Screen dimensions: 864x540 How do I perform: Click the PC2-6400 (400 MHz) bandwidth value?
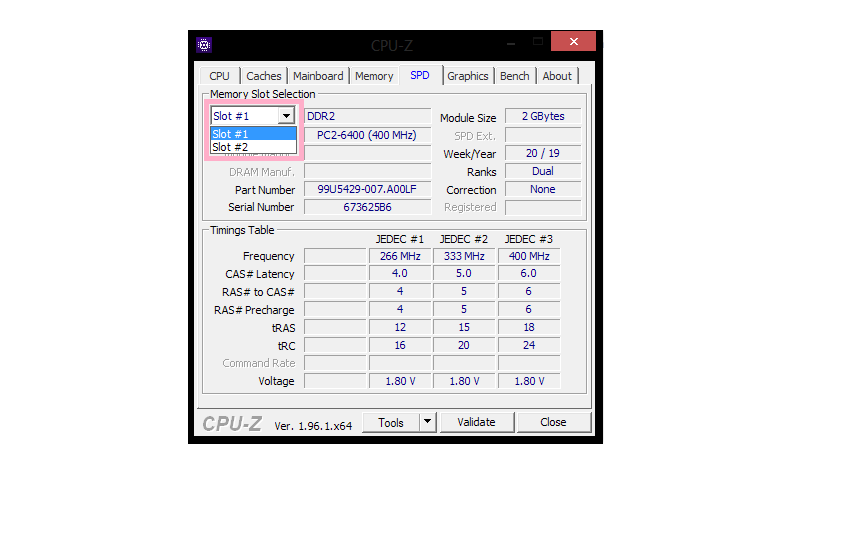point(366,135)
